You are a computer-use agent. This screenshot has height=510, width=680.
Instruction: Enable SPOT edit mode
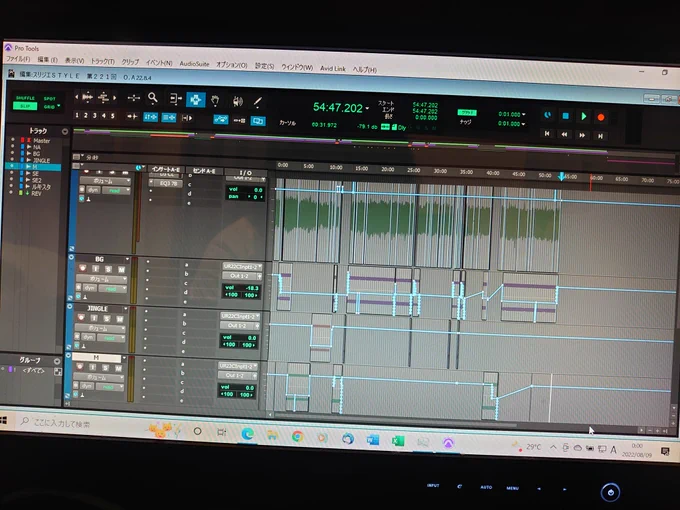pos(50,99)
